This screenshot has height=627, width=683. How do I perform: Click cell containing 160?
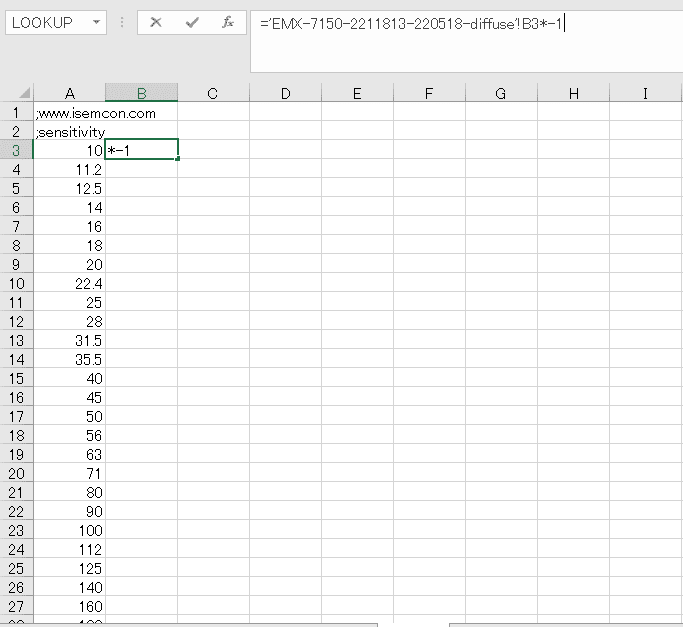tap(69, 607)
